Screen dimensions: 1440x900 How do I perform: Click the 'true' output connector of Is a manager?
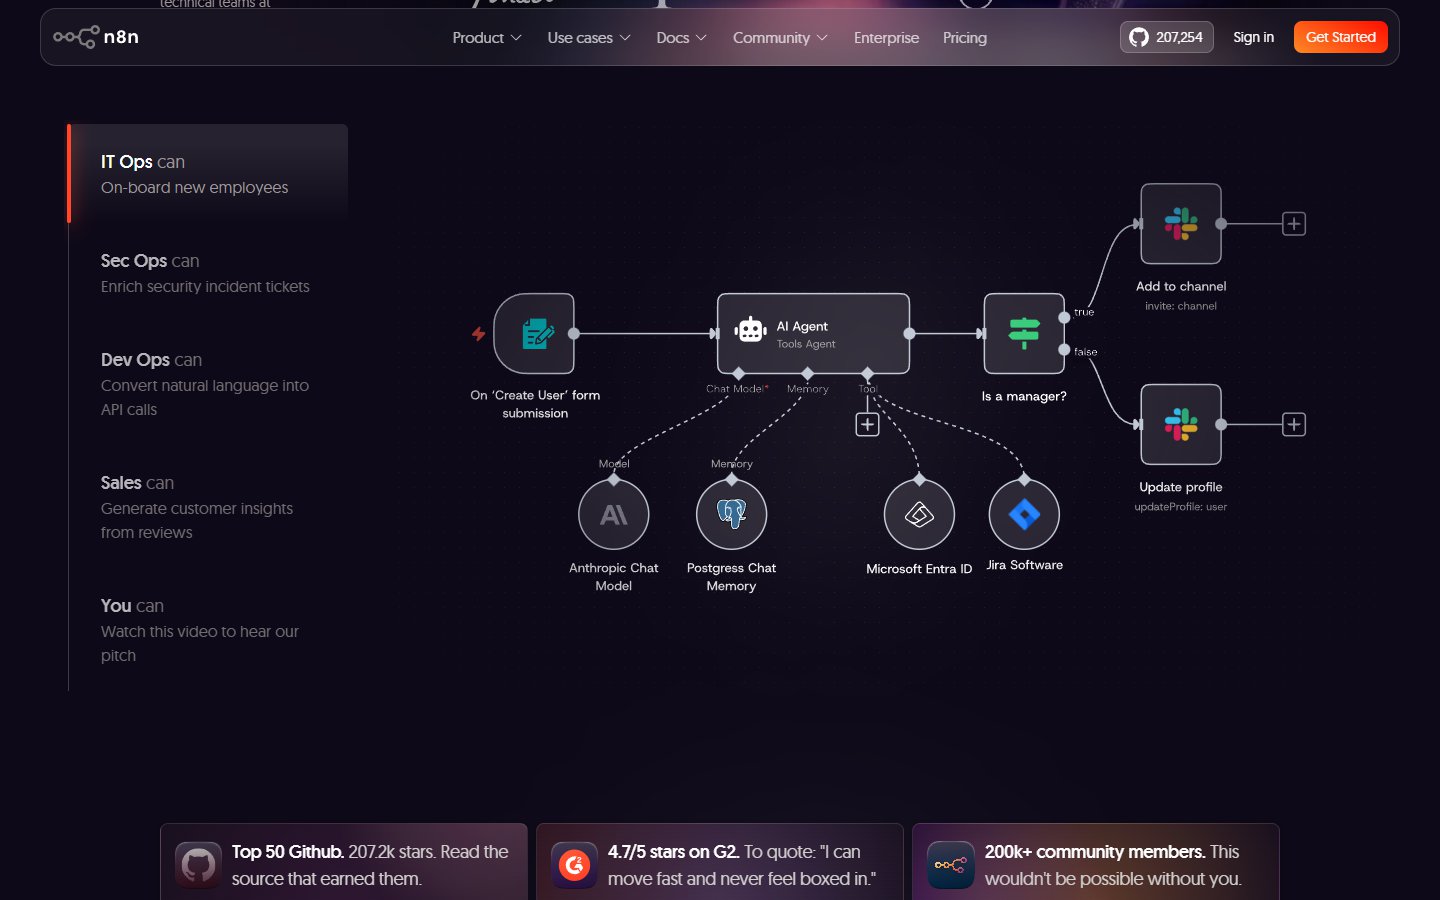(x=1064, y=317)
